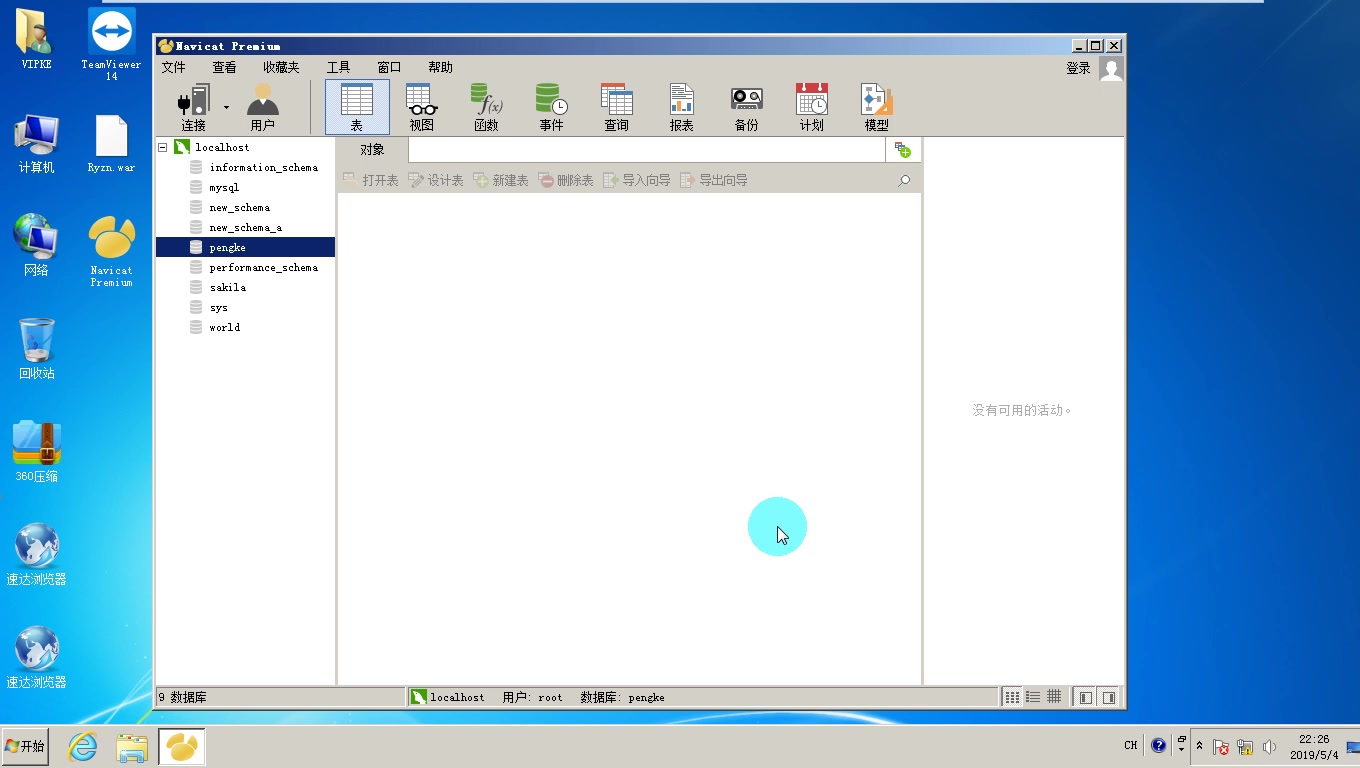
Task: Select the 函数 (Function) toolbar icon
Action: pyautogui.click(x=487, y=108)
